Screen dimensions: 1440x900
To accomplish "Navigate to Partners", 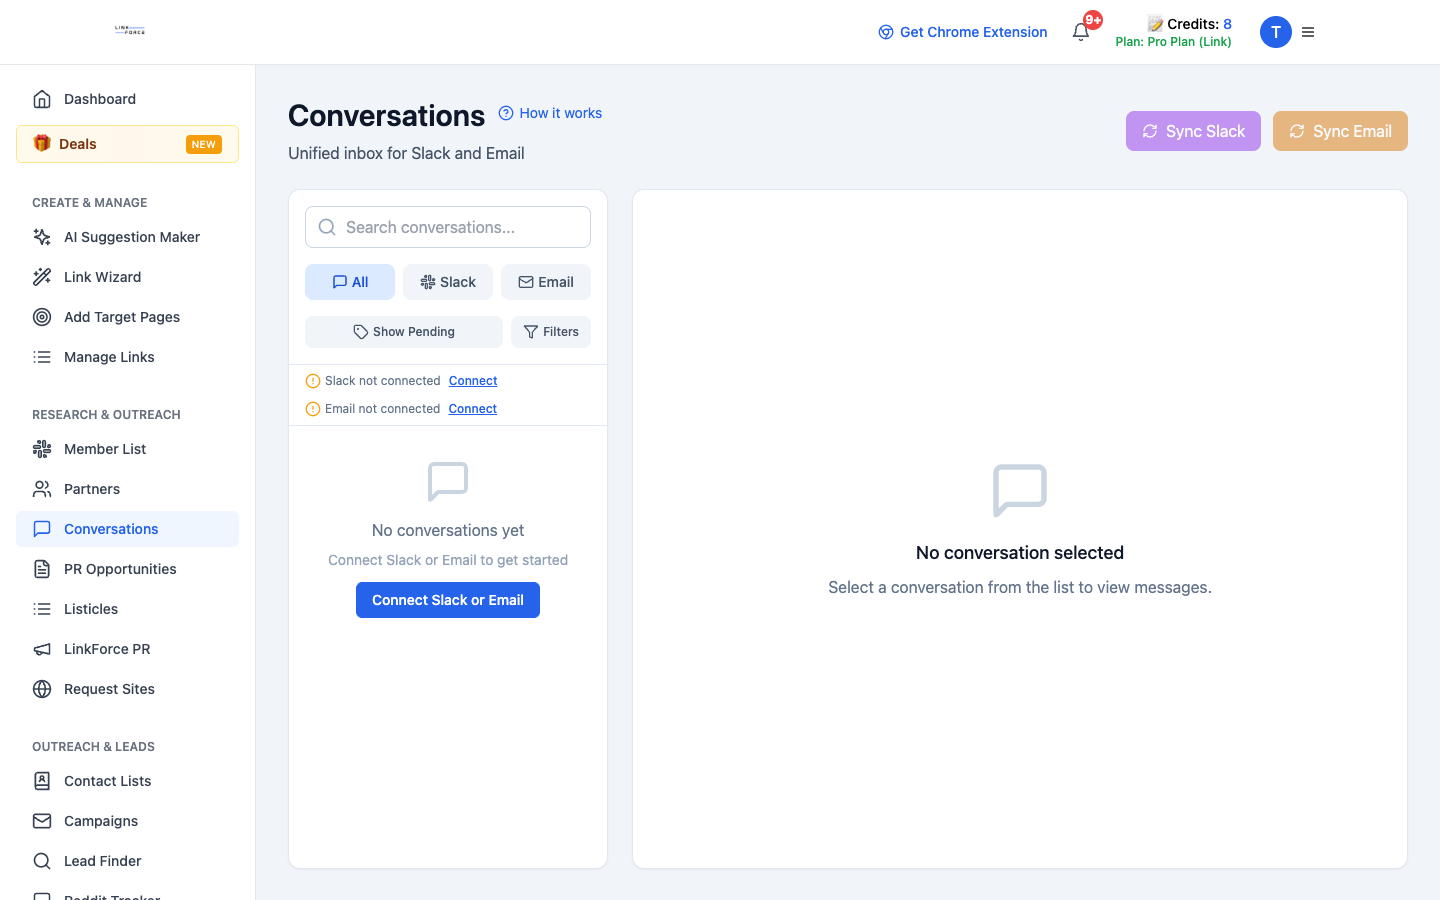I will 128,489.
